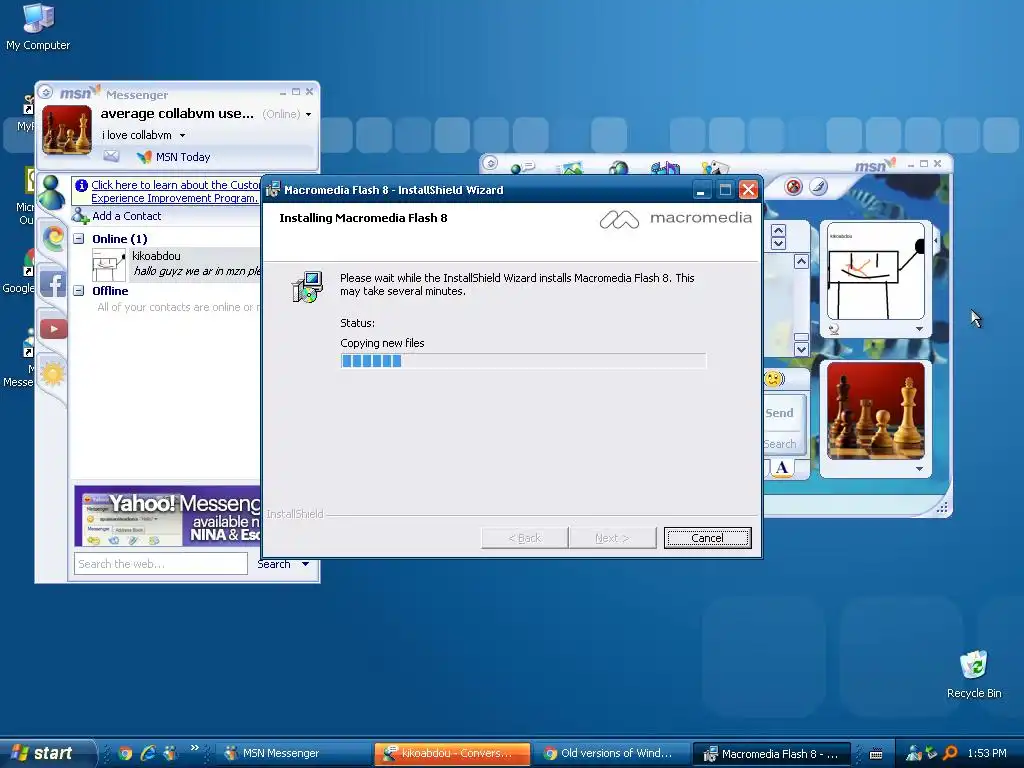Select the circular multicolor swirl sidebar tab
The width and height of the screenshot is (1024, 768).
(x=54, y=238)
